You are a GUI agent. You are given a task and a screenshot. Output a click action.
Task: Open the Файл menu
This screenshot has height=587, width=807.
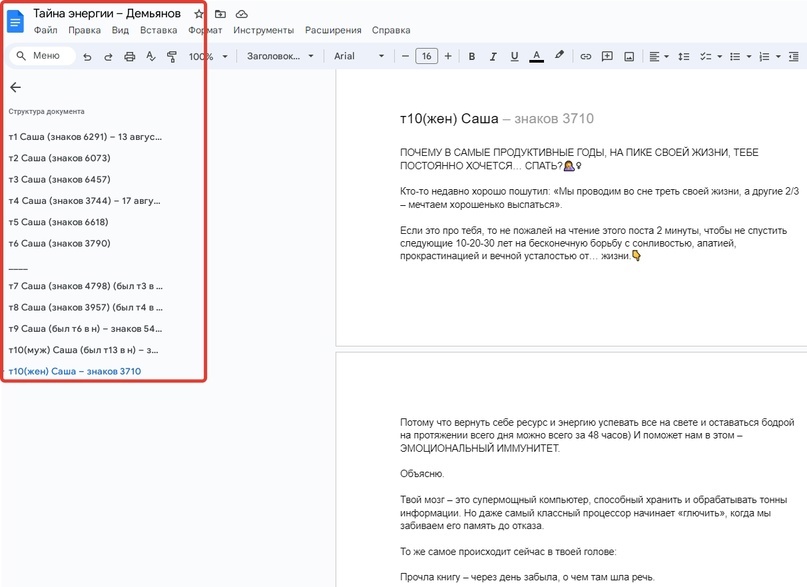coord(45,30)
